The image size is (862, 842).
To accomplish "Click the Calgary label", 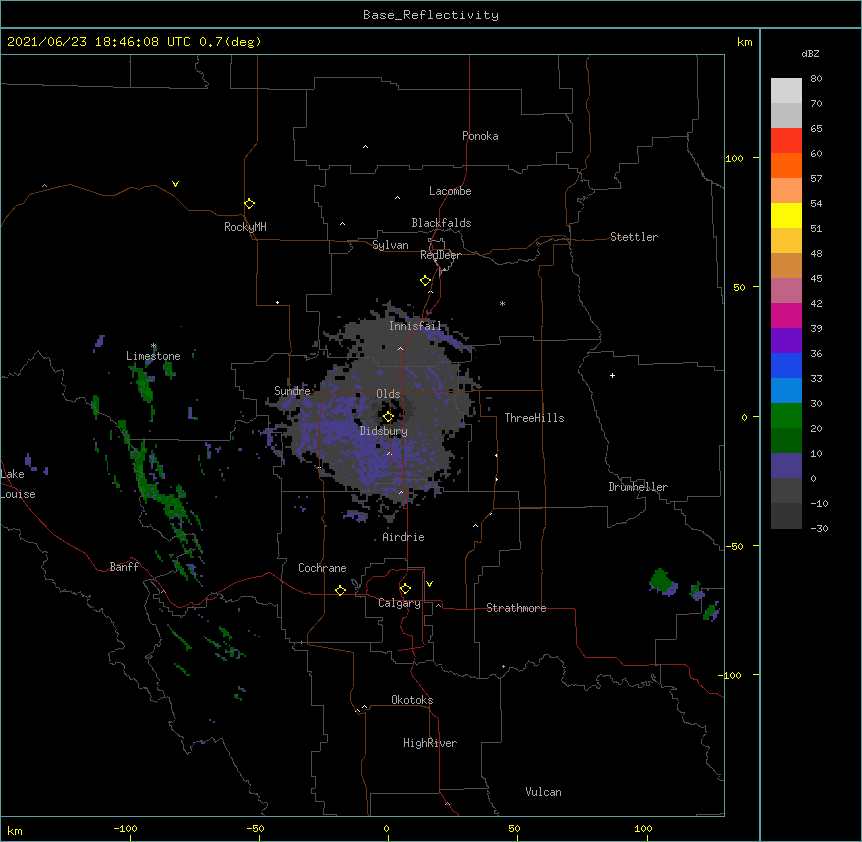I will click(399, 603).
